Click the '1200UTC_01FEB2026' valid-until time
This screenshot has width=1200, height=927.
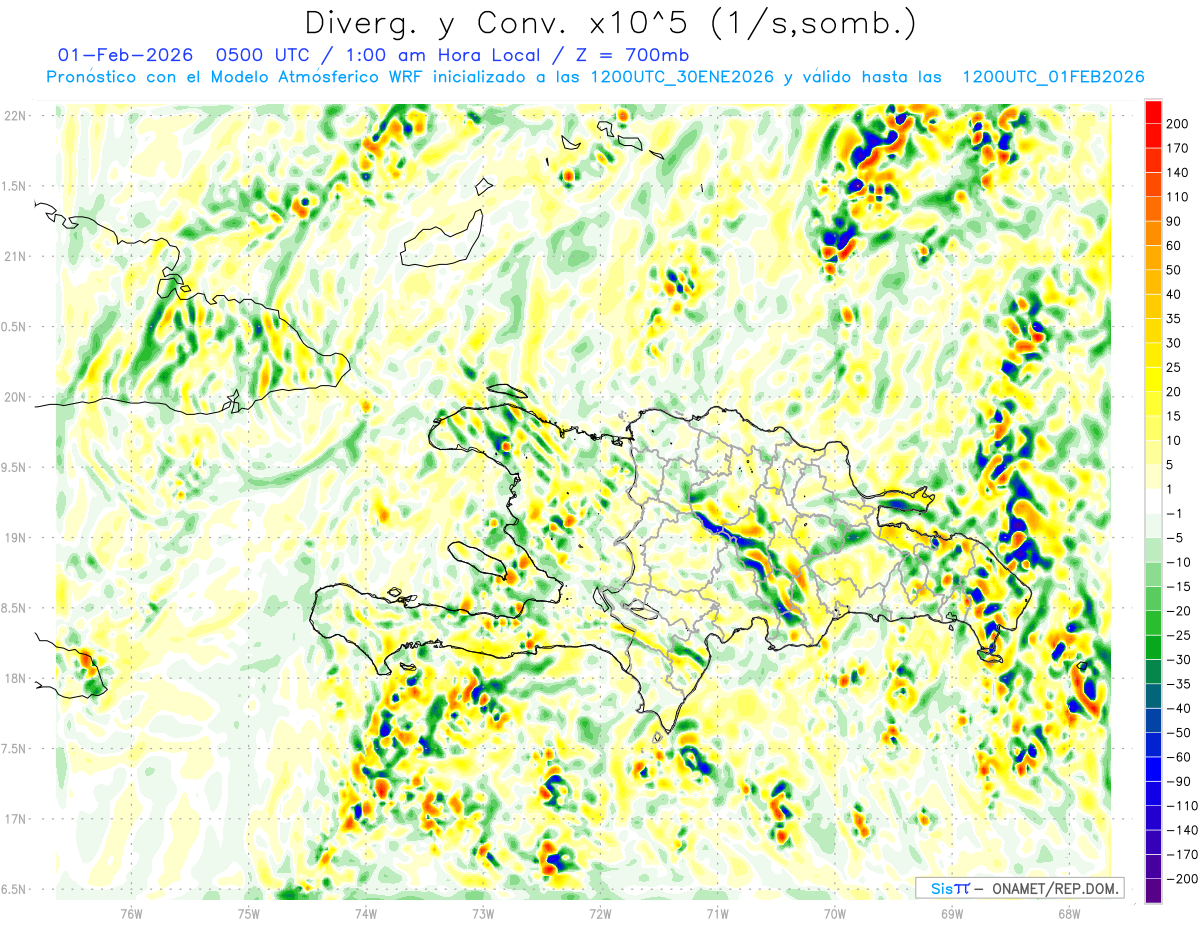1052,77
